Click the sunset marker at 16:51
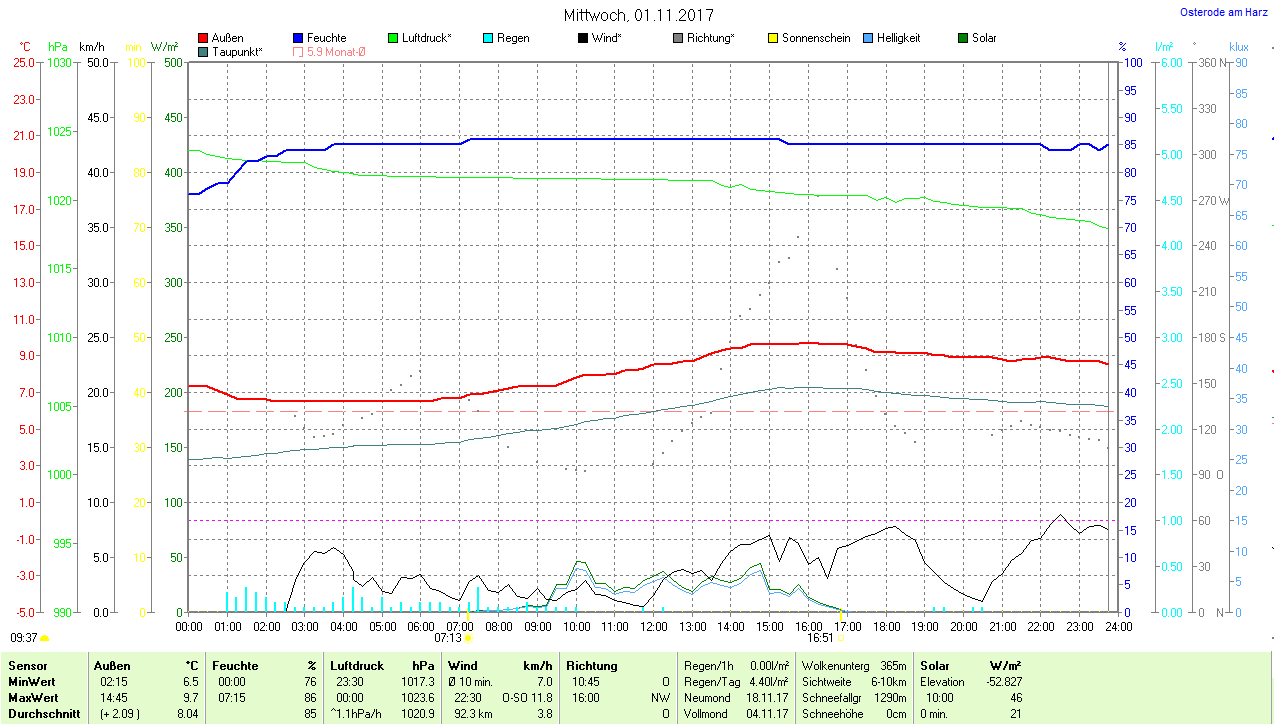The width and height of the screenshot is (1274, 724). [840, 637]
